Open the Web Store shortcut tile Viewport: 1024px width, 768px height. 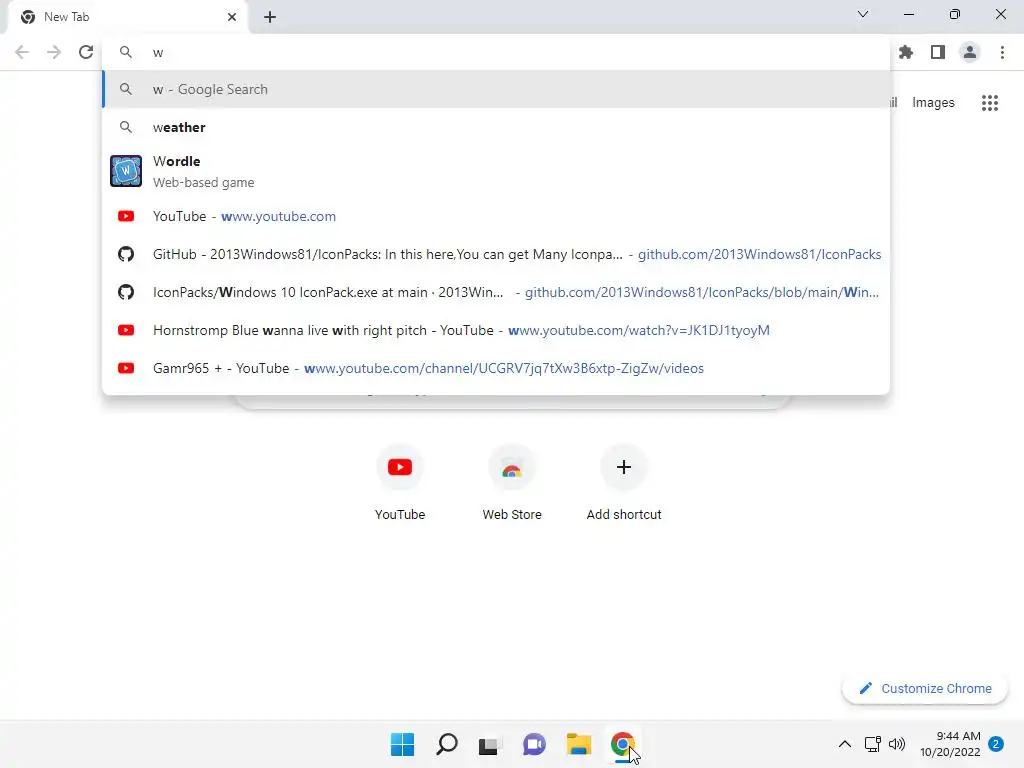[x=512, y=483]
